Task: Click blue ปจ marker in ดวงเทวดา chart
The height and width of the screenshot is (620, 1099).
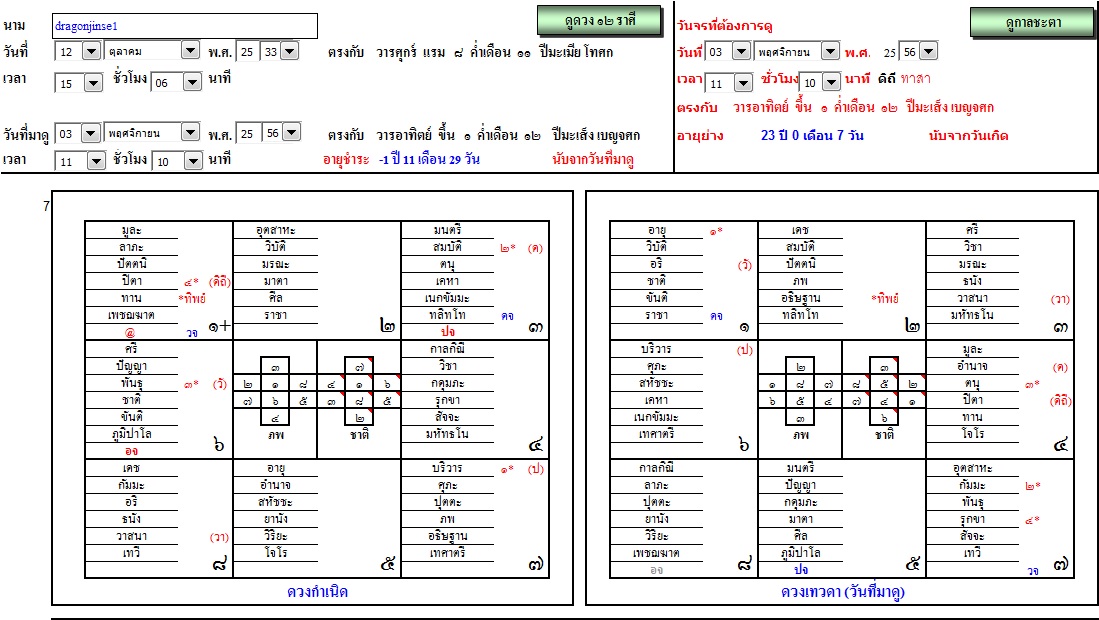Action: click(800, 570)
